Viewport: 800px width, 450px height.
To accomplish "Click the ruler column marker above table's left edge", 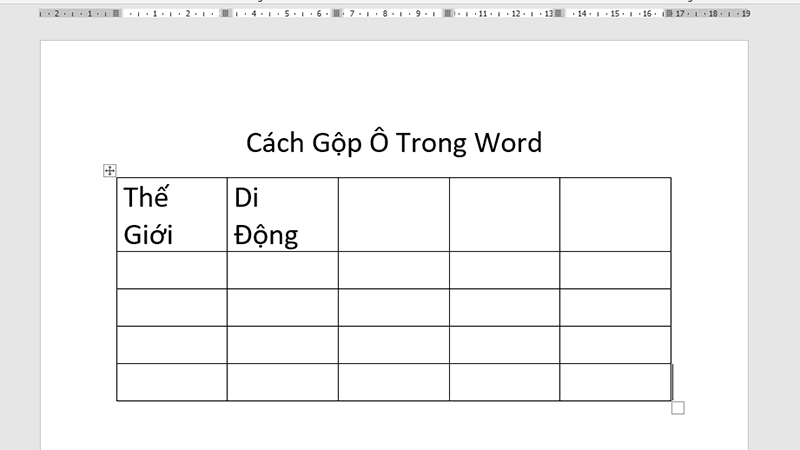I will click(x=117, y=14).
